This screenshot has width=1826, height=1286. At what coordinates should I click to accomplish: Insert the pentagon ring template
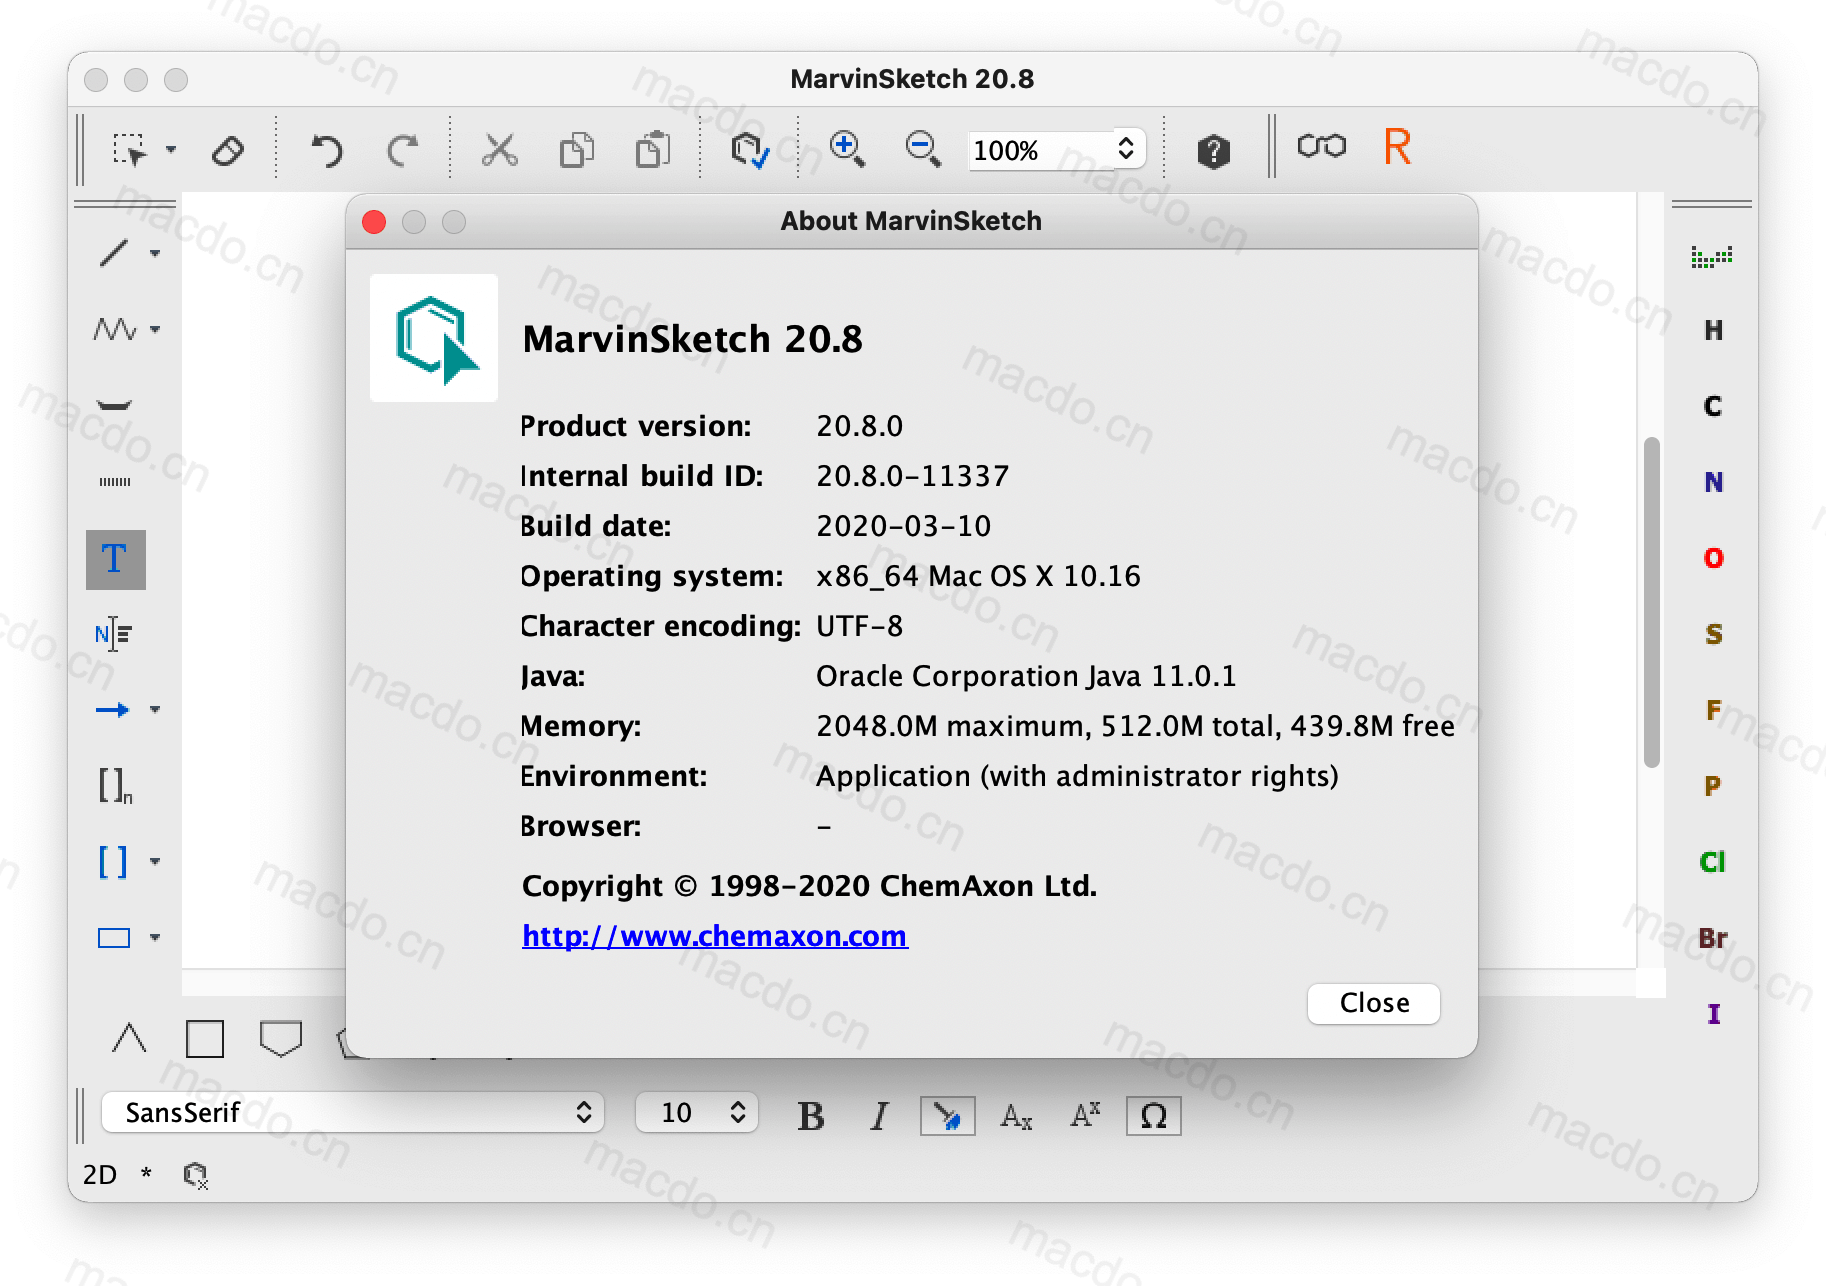pos(281,1038)
